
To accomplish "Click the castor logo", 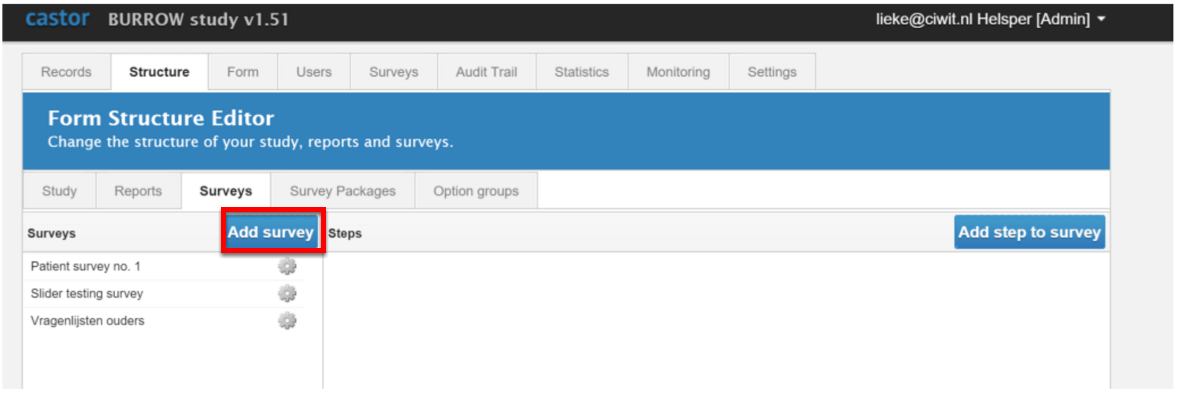I will 57,20.
